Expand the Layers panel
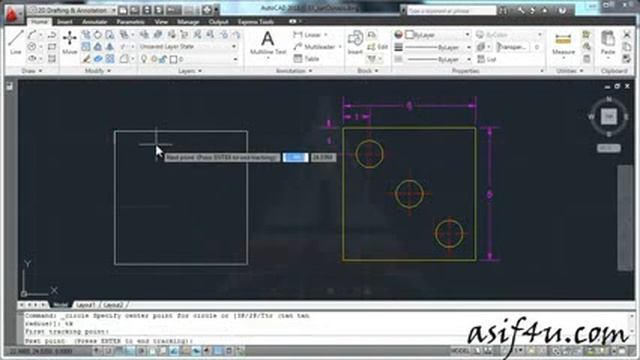 pyautogui.click(x=190, y=71)
